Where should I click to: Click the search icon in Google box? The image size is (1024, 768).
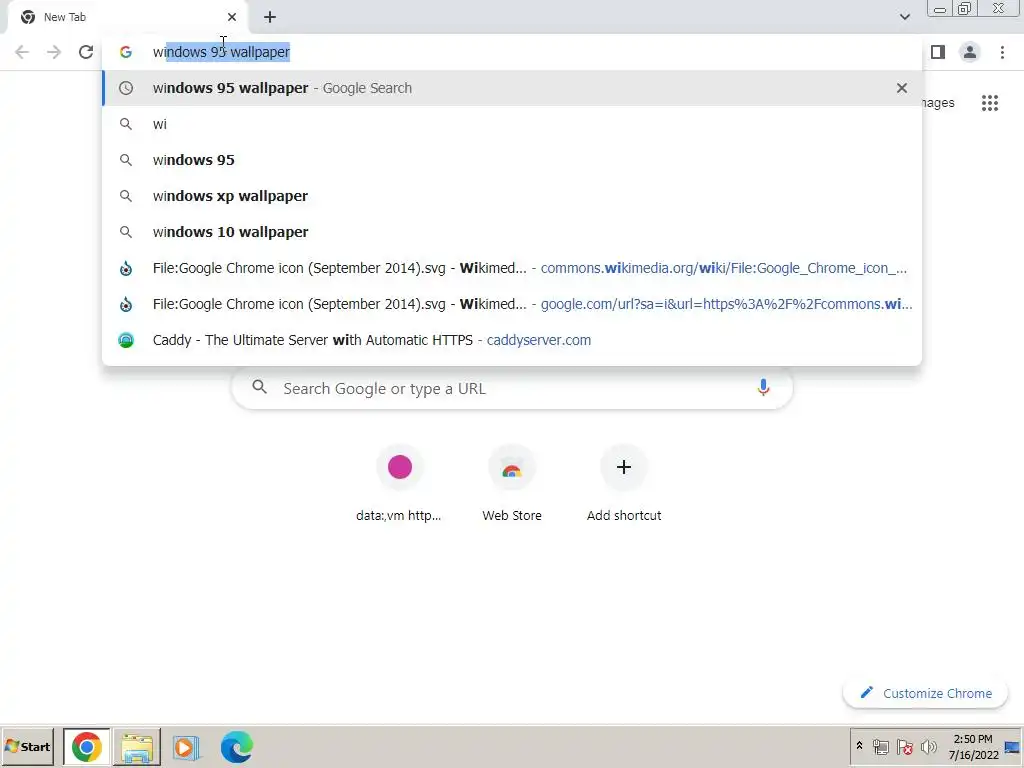pyautogui.click(x=259, y=387)
